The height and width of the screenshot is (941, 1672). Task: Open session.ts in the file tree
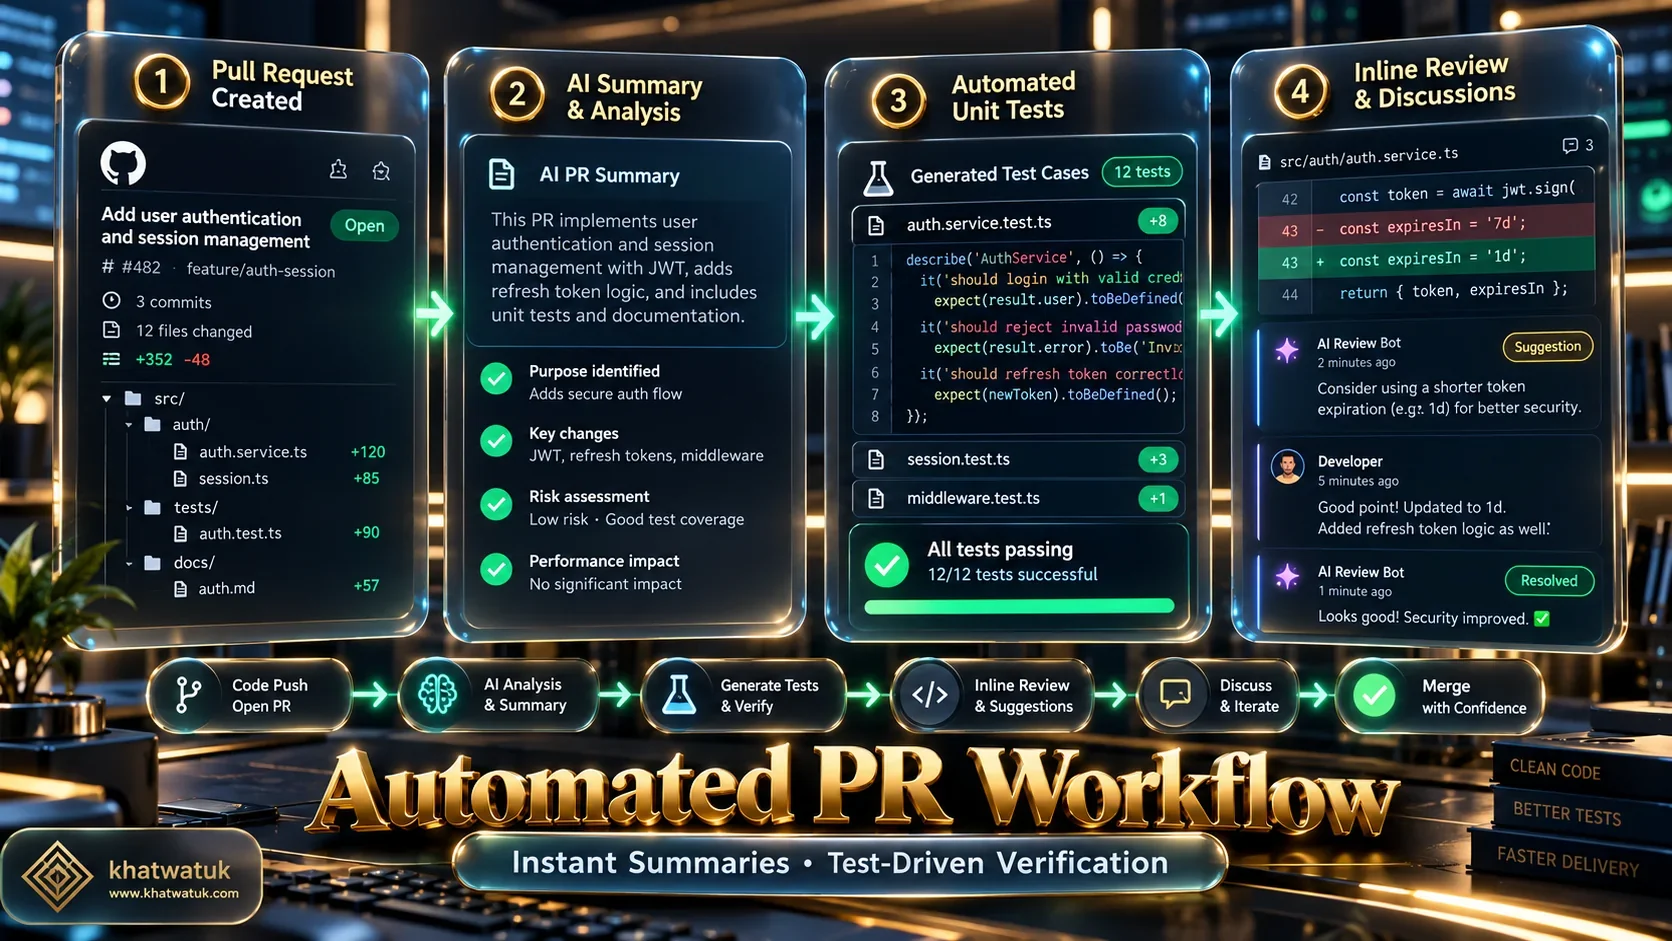pyautogui.click(x=233, y=479)
